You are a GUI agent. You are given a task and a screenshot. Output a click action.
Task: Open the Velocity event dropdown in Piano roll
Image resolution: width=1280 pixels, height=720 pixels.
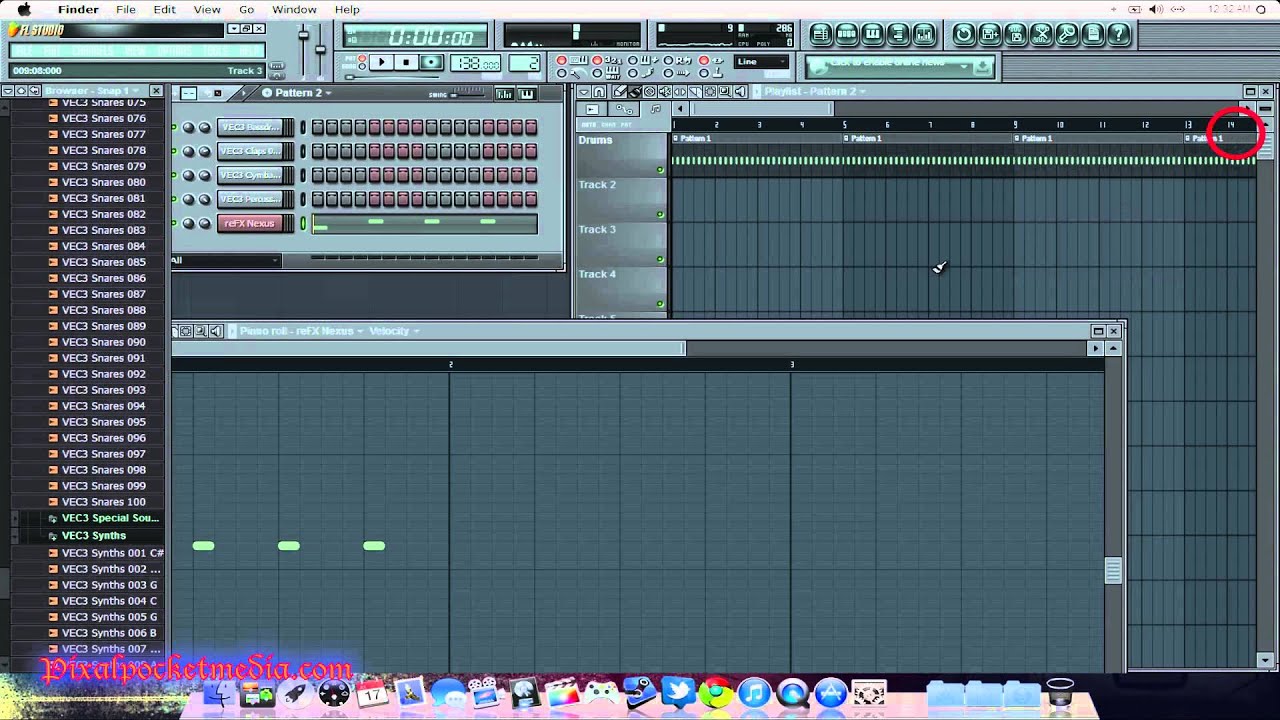(394, 331)
